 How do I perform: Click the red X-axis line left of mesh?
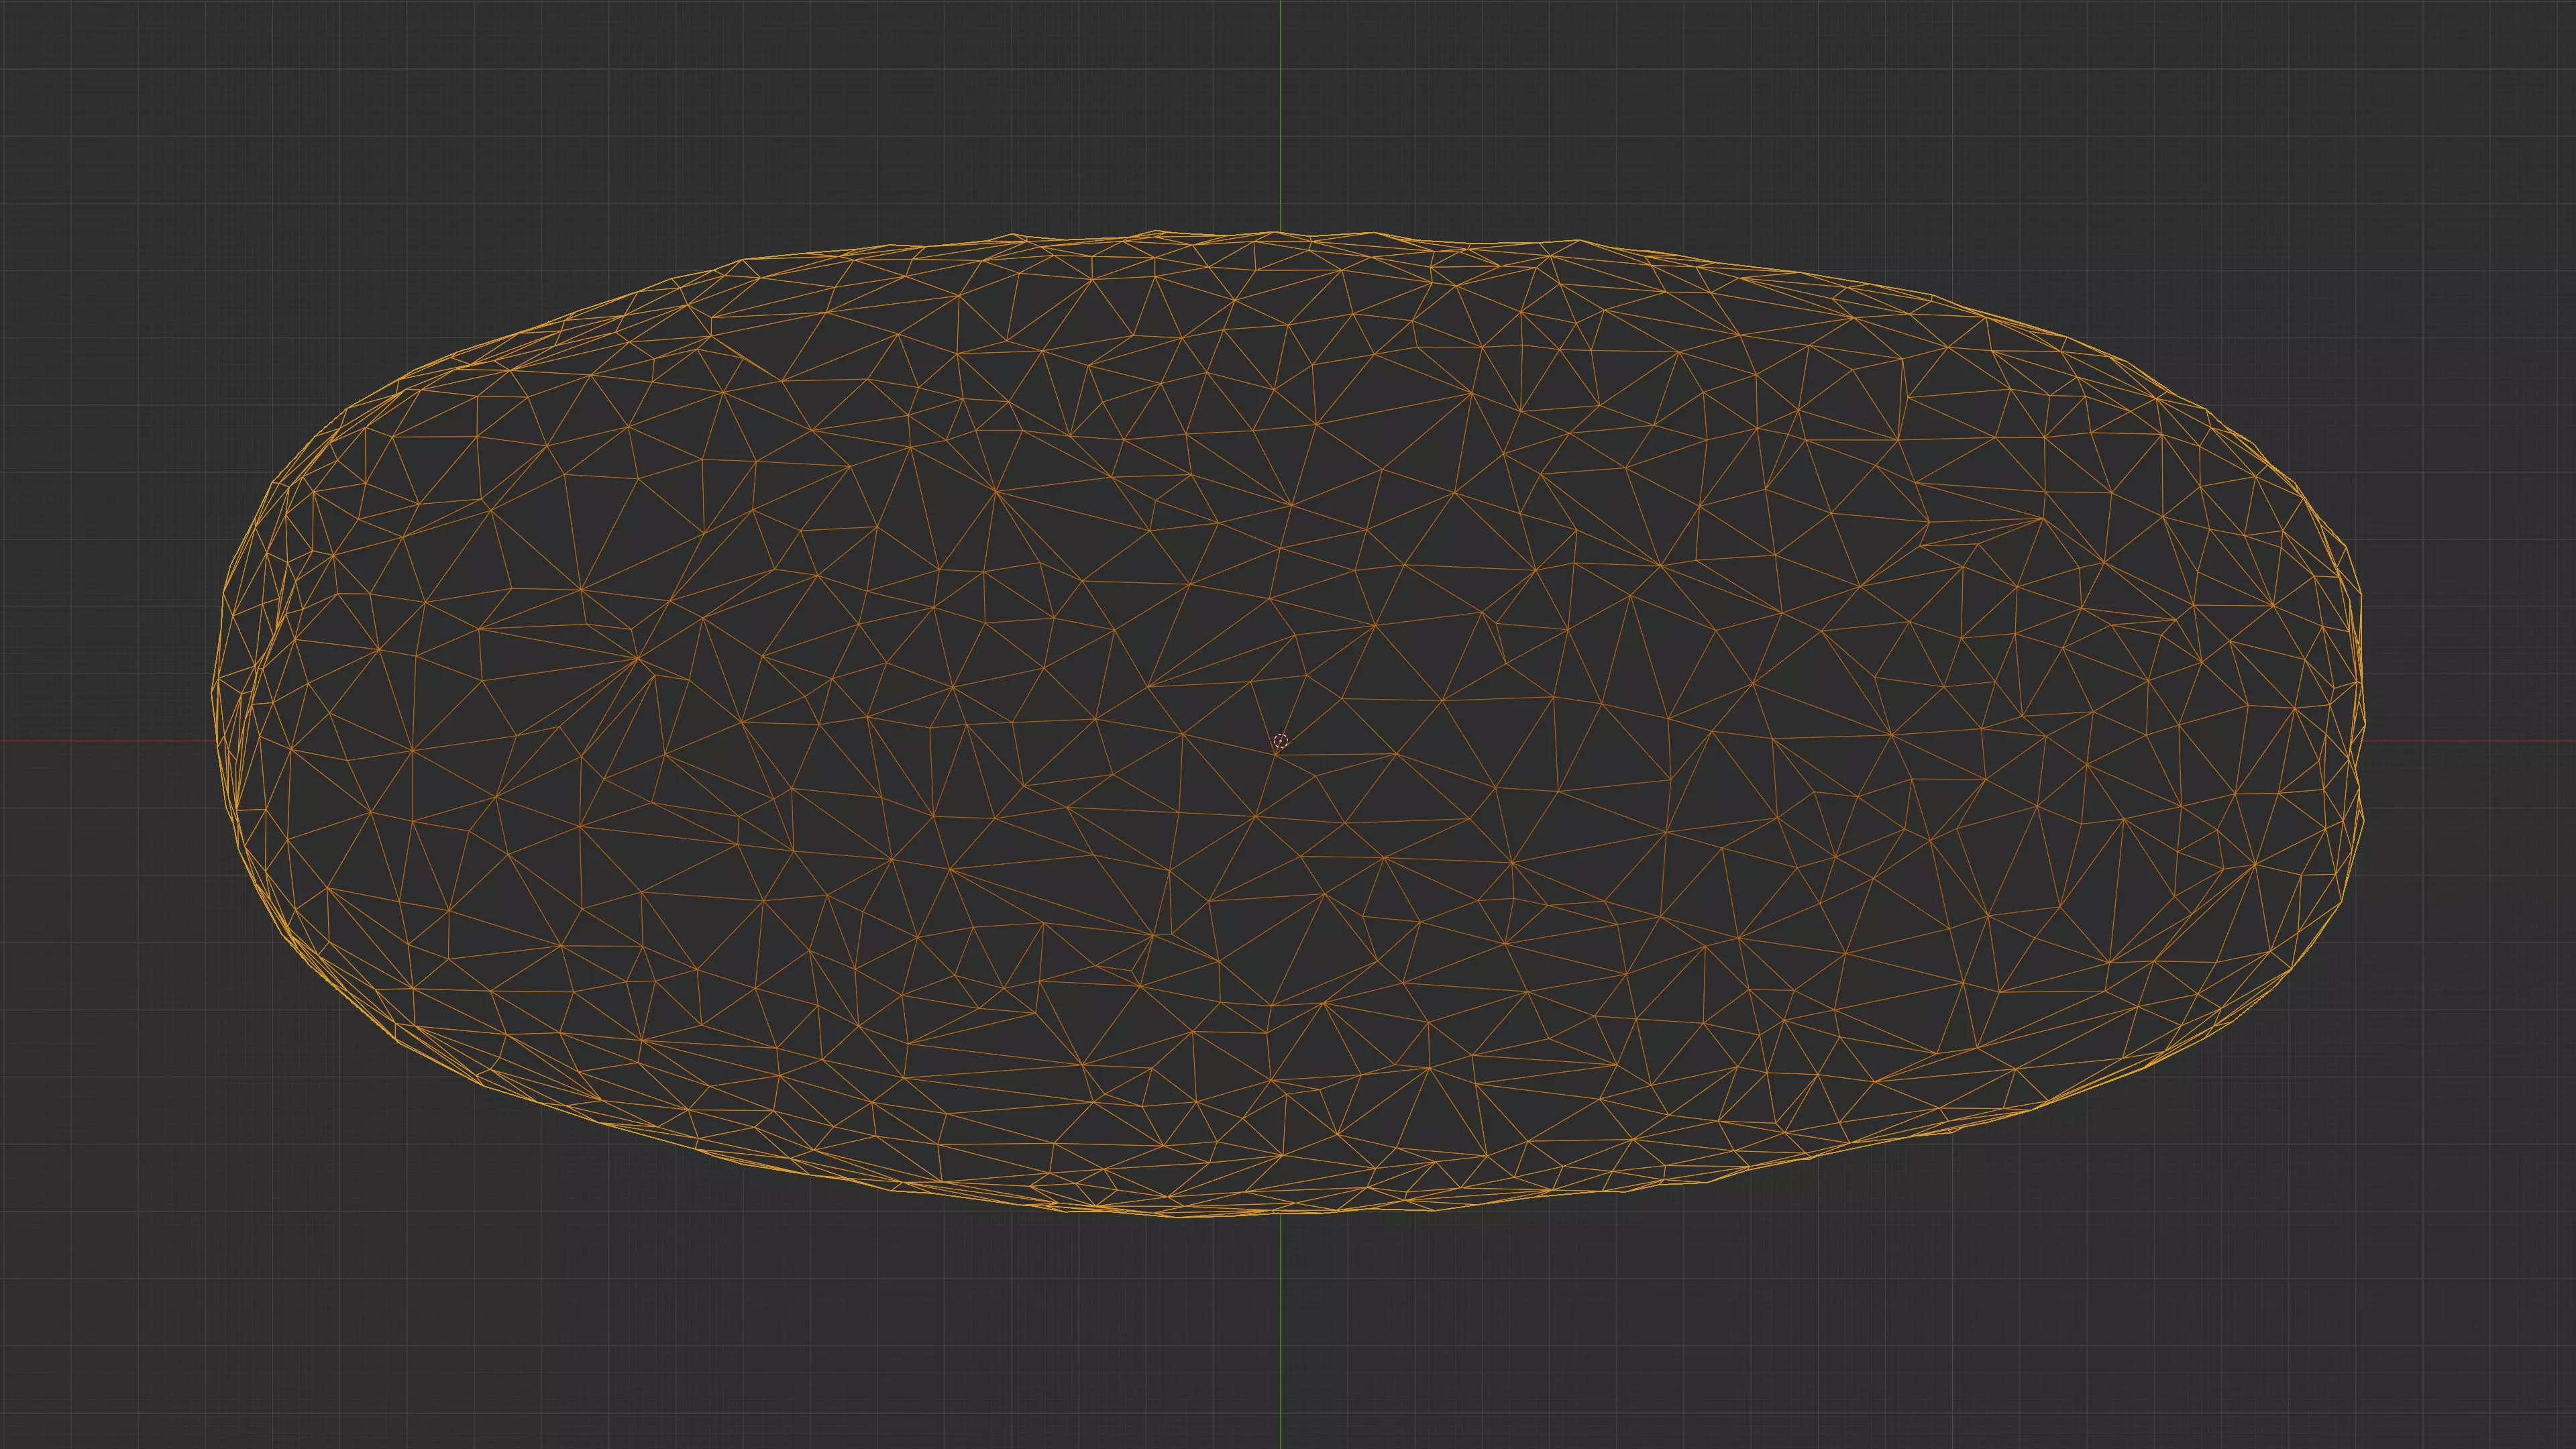click(100, 741)
